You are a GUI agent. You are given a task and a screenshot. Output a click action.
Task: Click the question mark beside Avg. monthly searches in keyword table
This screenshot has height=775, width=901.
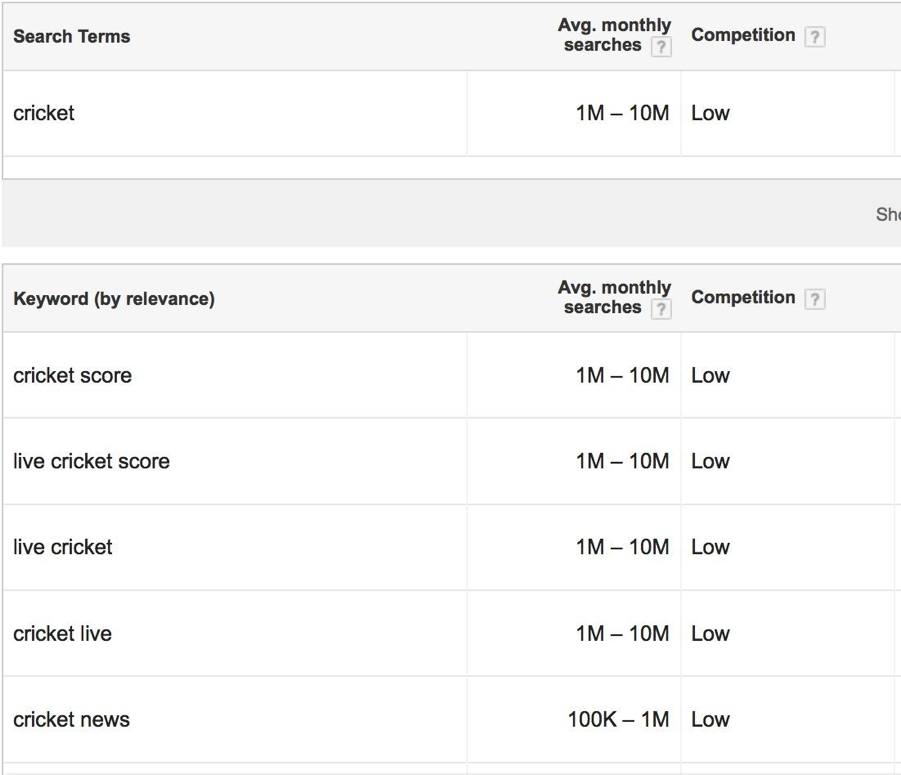click(659, 308)
